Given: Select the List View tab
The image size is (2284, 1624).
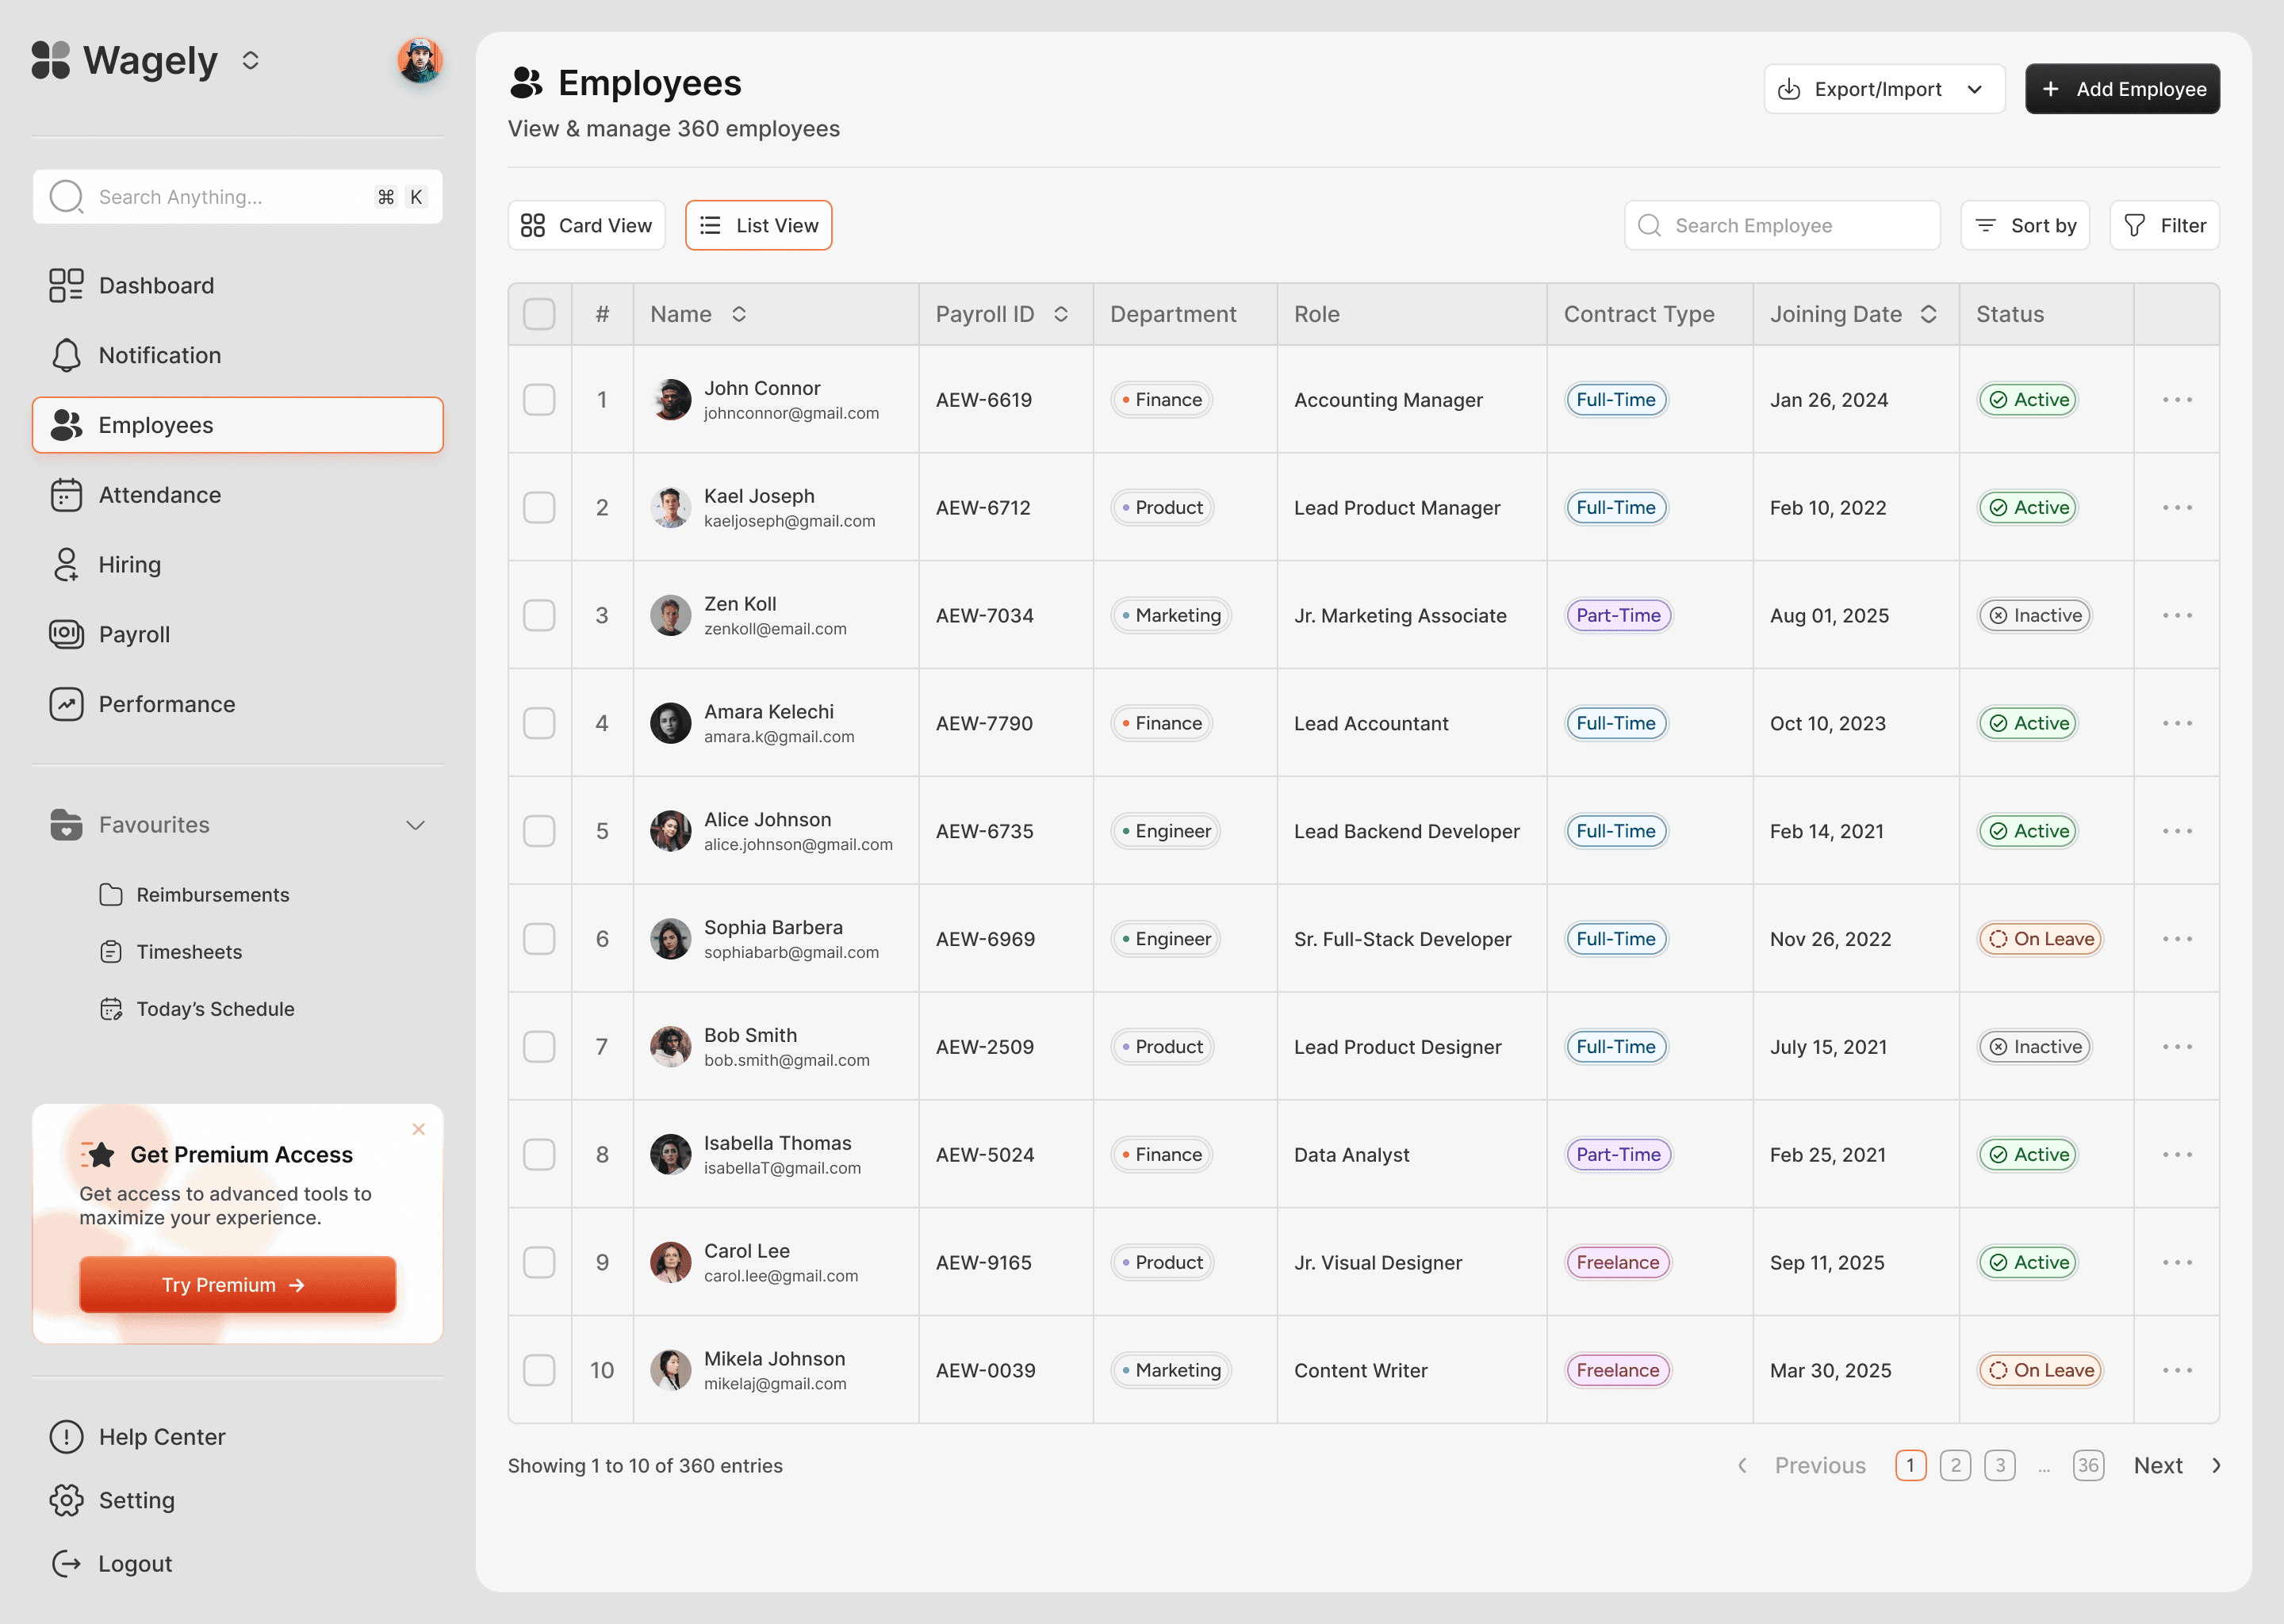Looking at the screenshot, I should 758,225.
